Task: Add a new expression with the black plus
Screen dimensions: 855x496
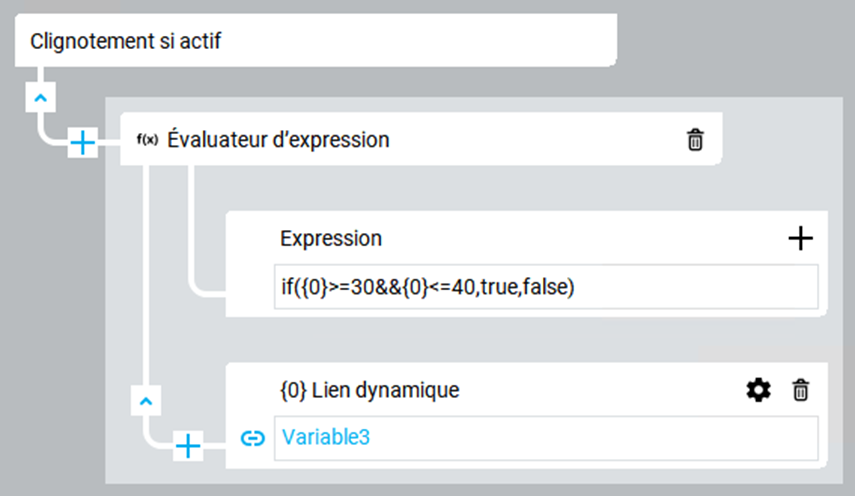Action: tap(800, 238)
